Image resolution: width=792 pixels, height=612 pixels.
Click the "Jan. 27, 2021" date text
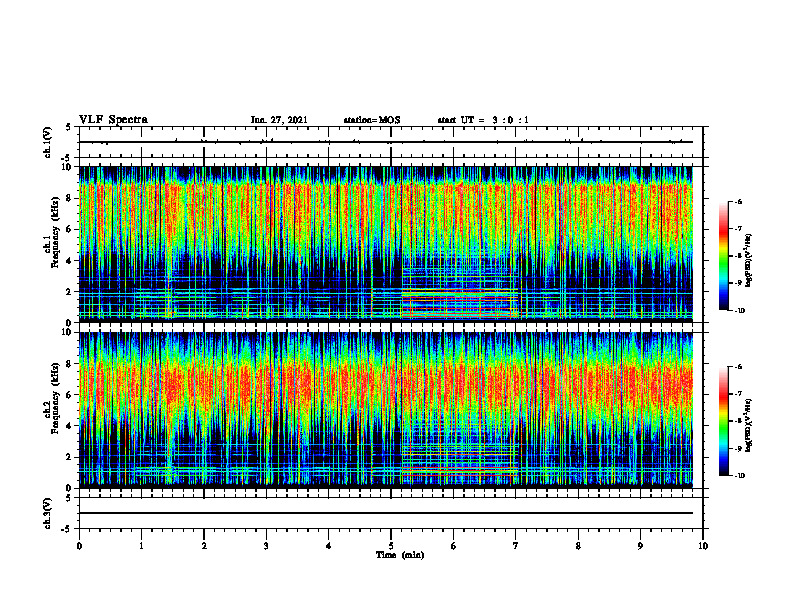coord(279,120)
